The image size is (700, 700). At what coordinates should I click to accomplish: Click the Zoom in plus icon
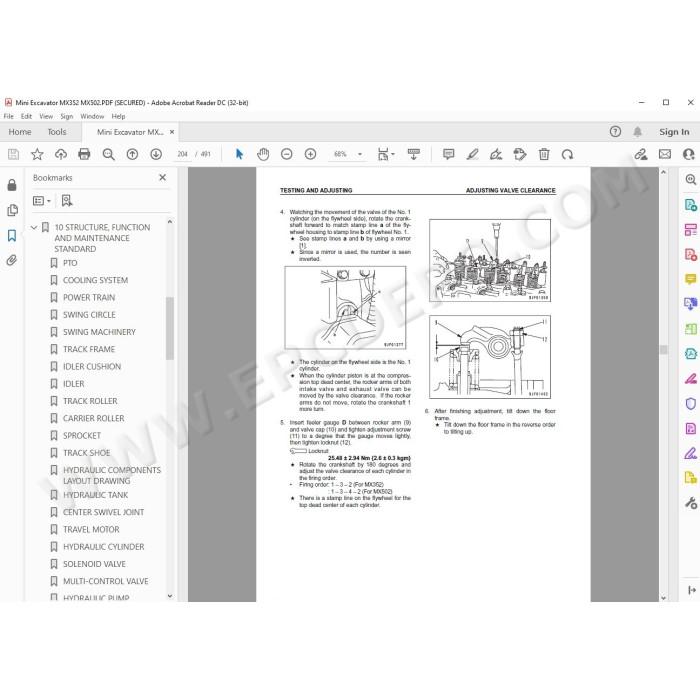tap(310, 154)
